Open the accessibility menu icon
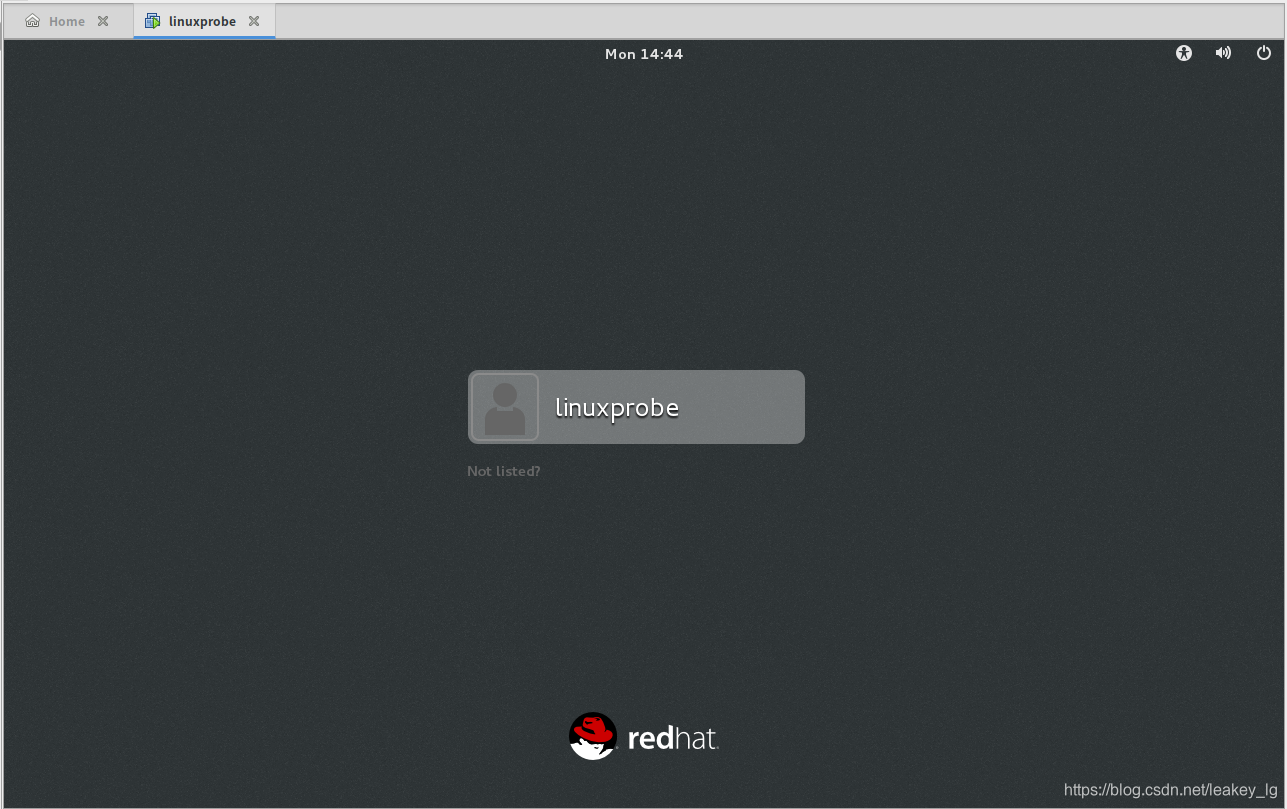 [1184, 53]
